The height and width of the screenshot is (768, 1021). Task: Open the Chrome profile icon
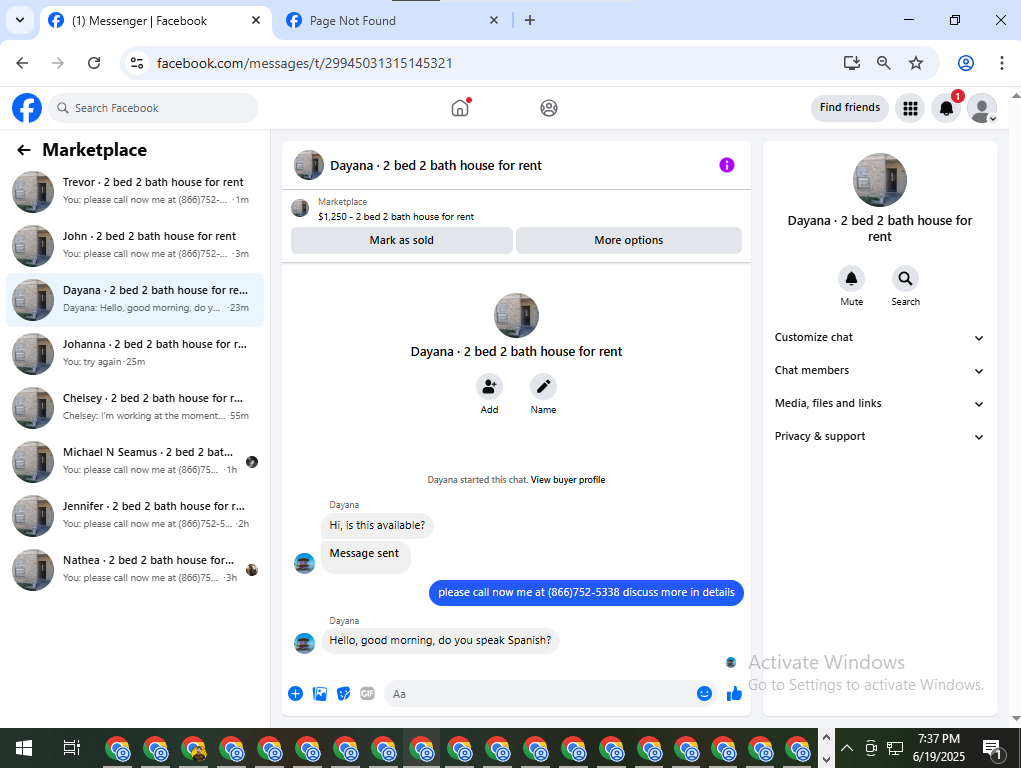966,63
